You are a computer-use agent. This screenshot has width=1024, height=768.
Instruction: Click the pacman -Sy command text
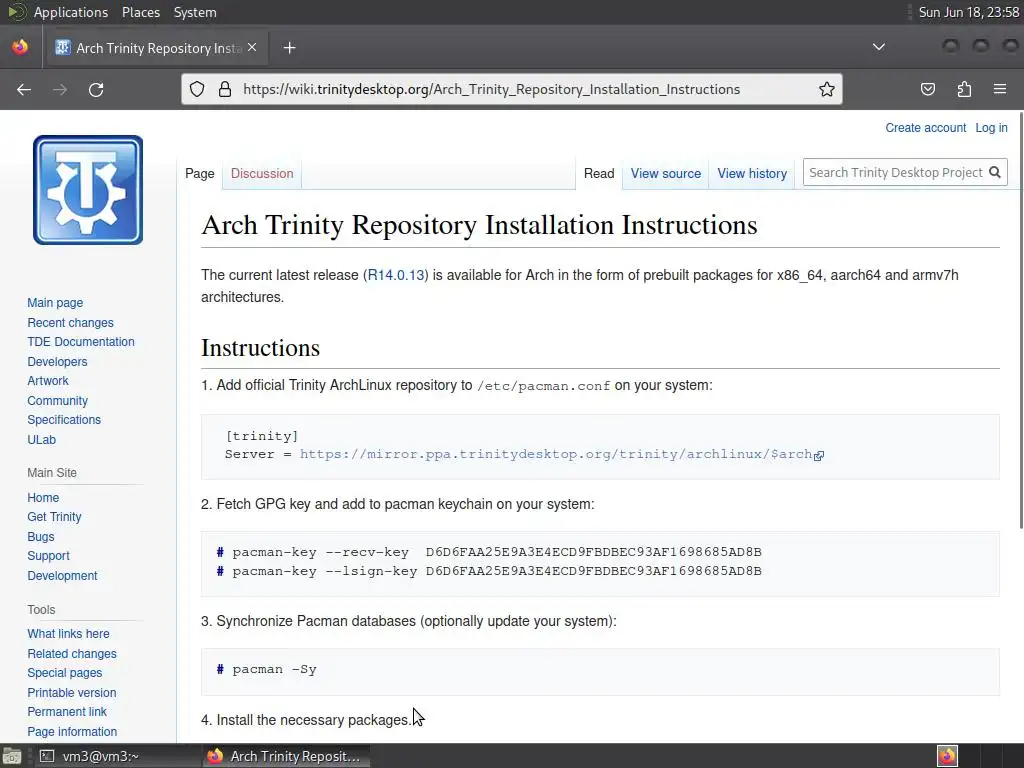tap(274, 669)
